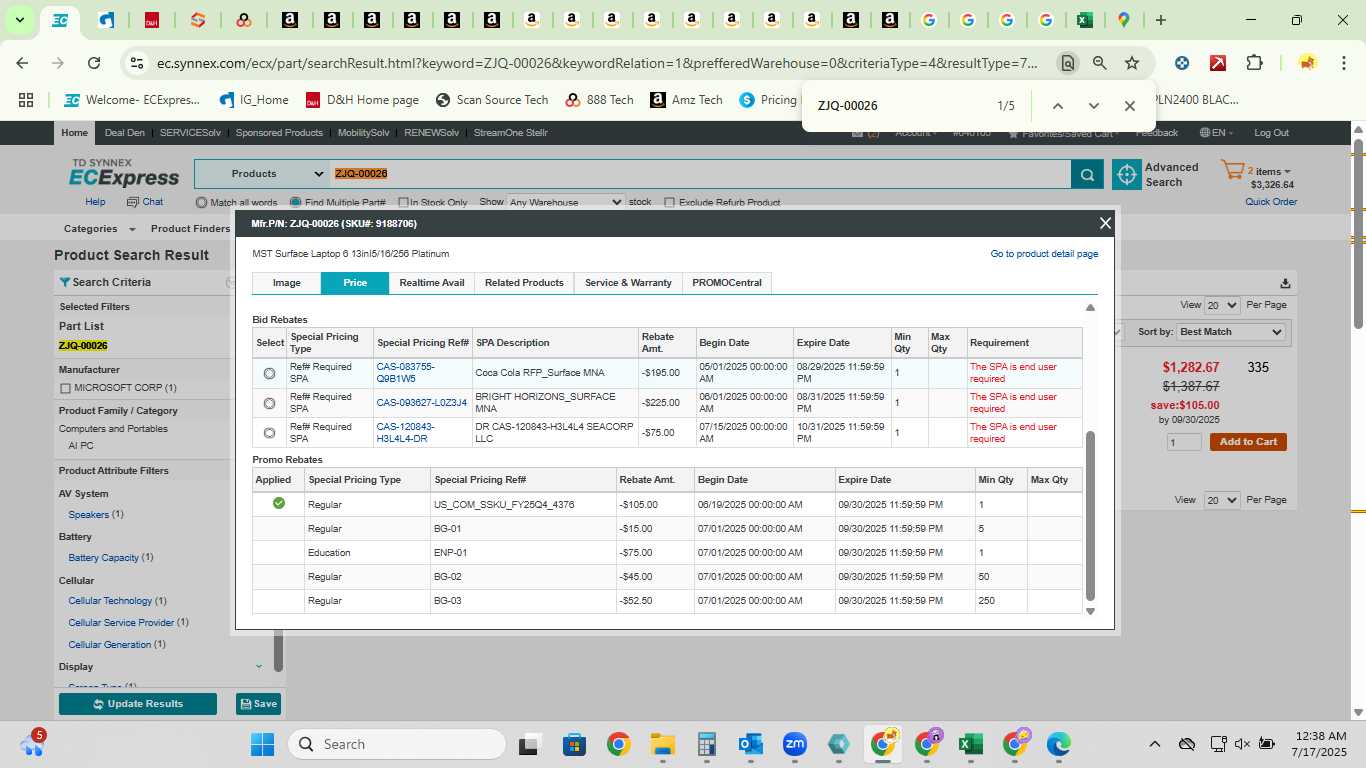Select the Coca Cola RFP SPA radio button
This screenshot has height=768, width=1366.
[x=269, y=373]
